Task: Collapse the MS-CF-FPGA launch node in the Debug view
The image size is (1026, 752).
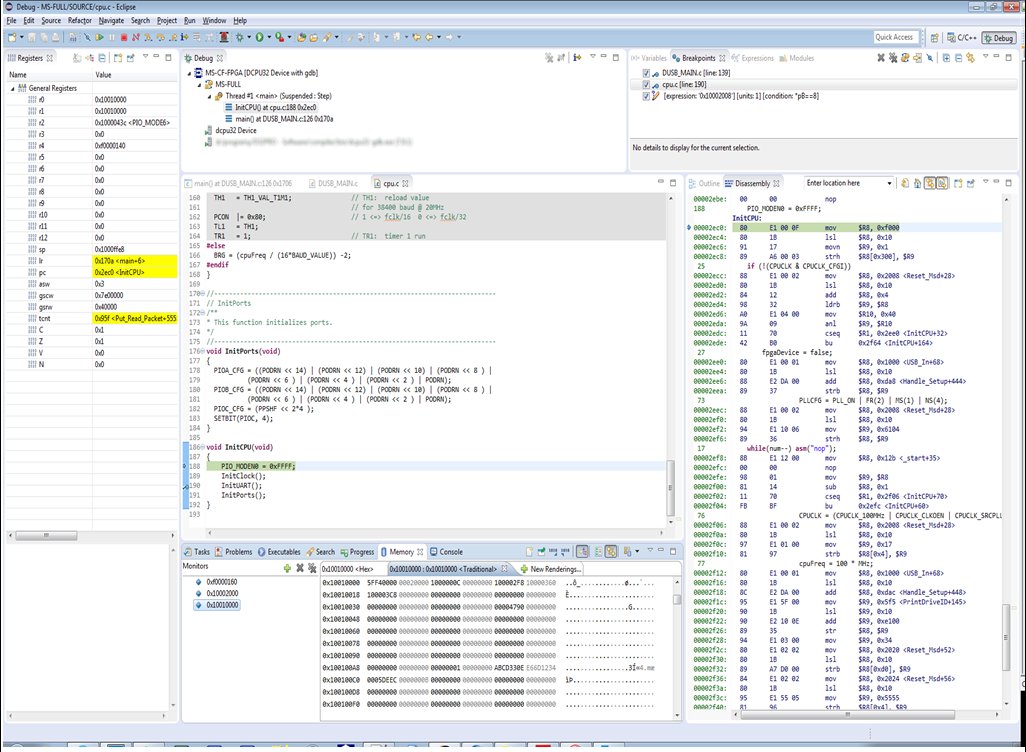Action: (x=190, y=73)
